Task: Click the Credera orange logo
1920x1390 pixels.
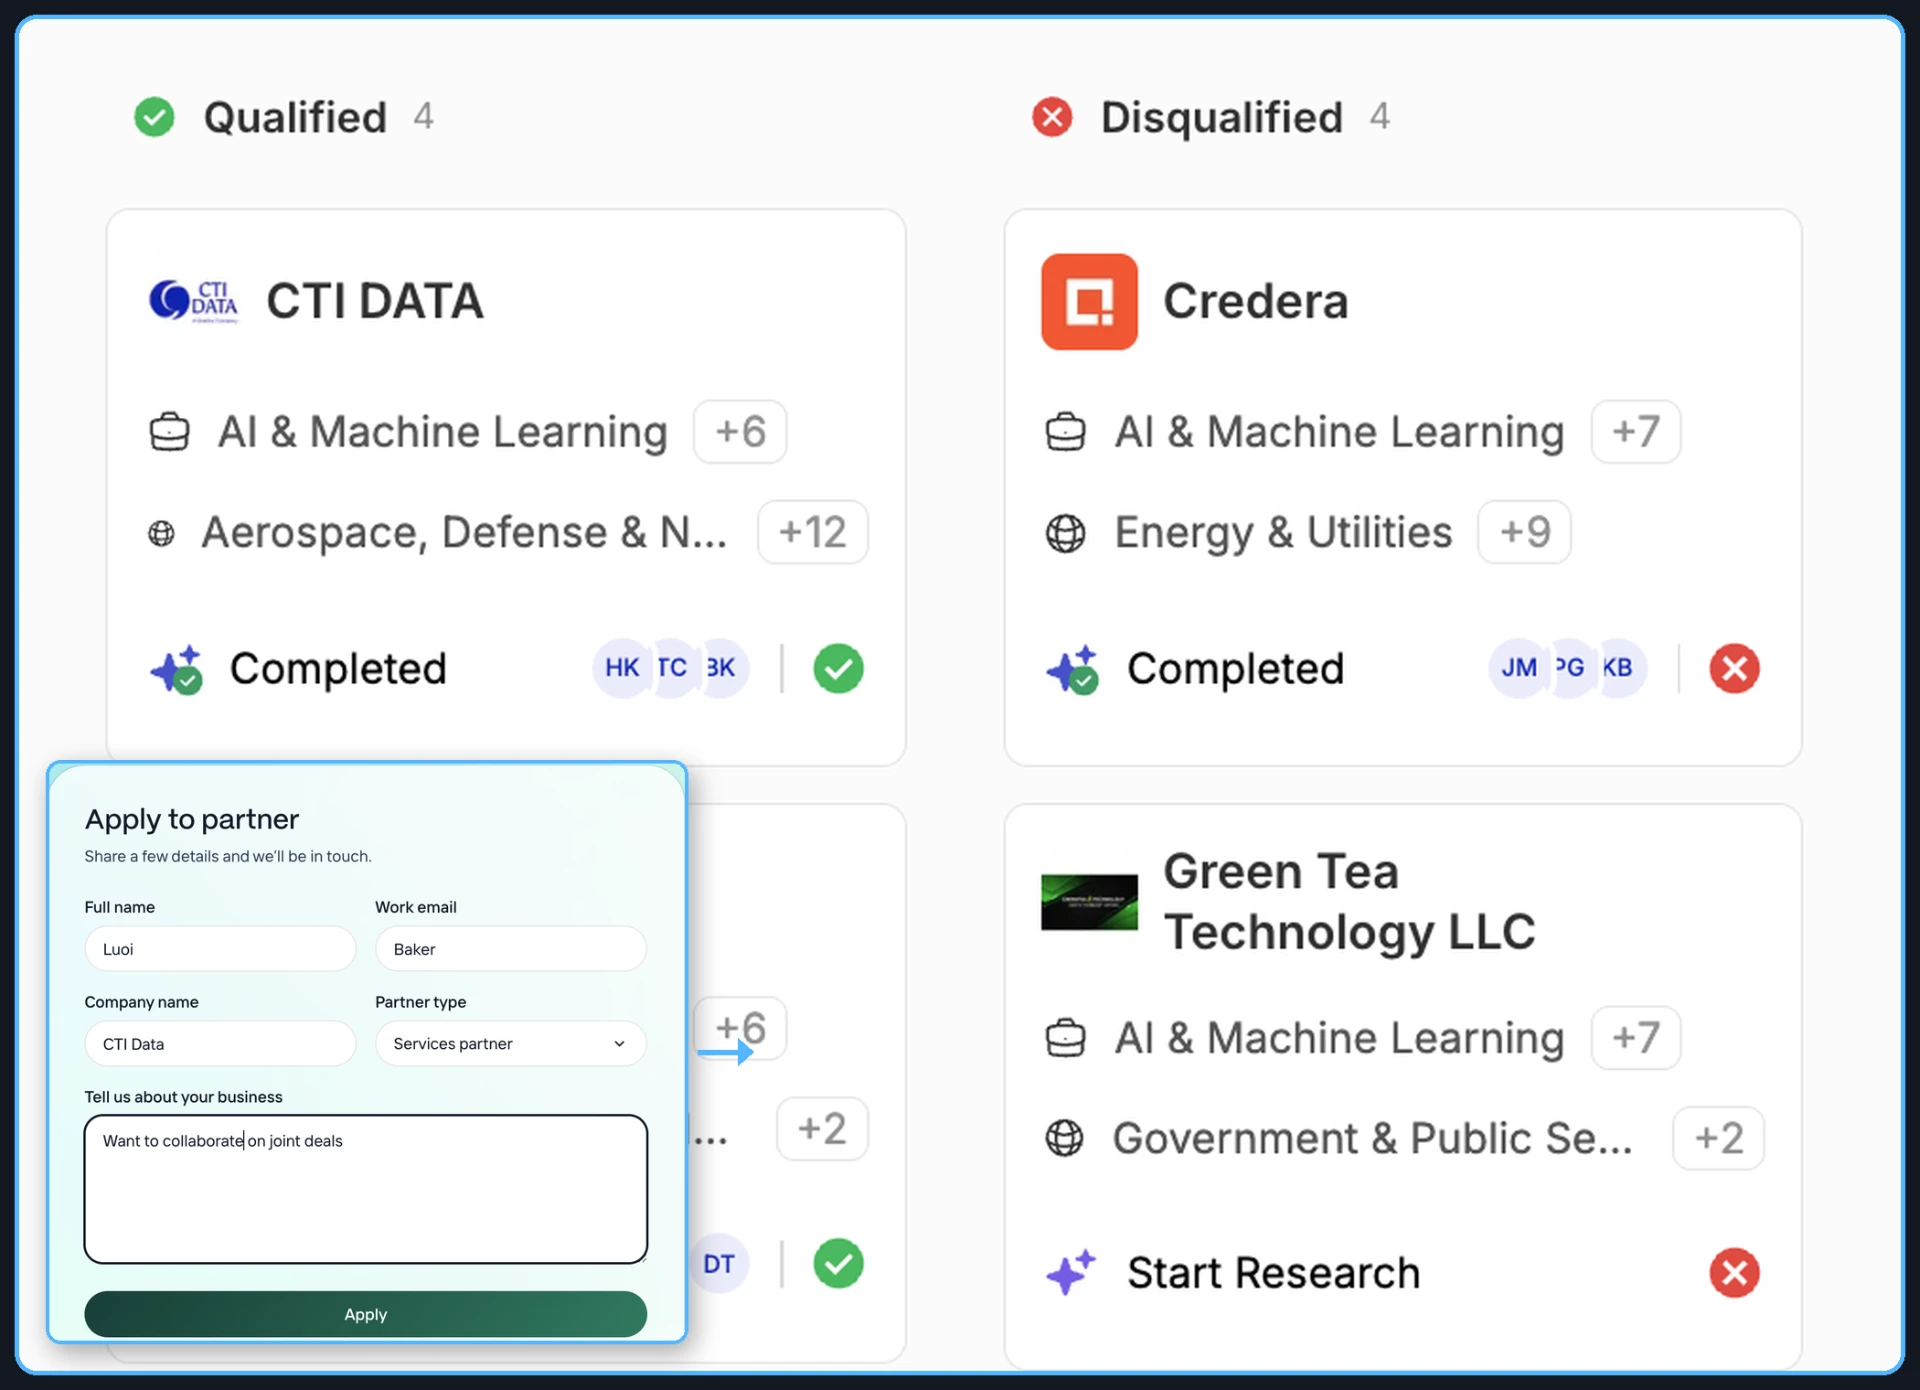Action: click(1089, 301)
